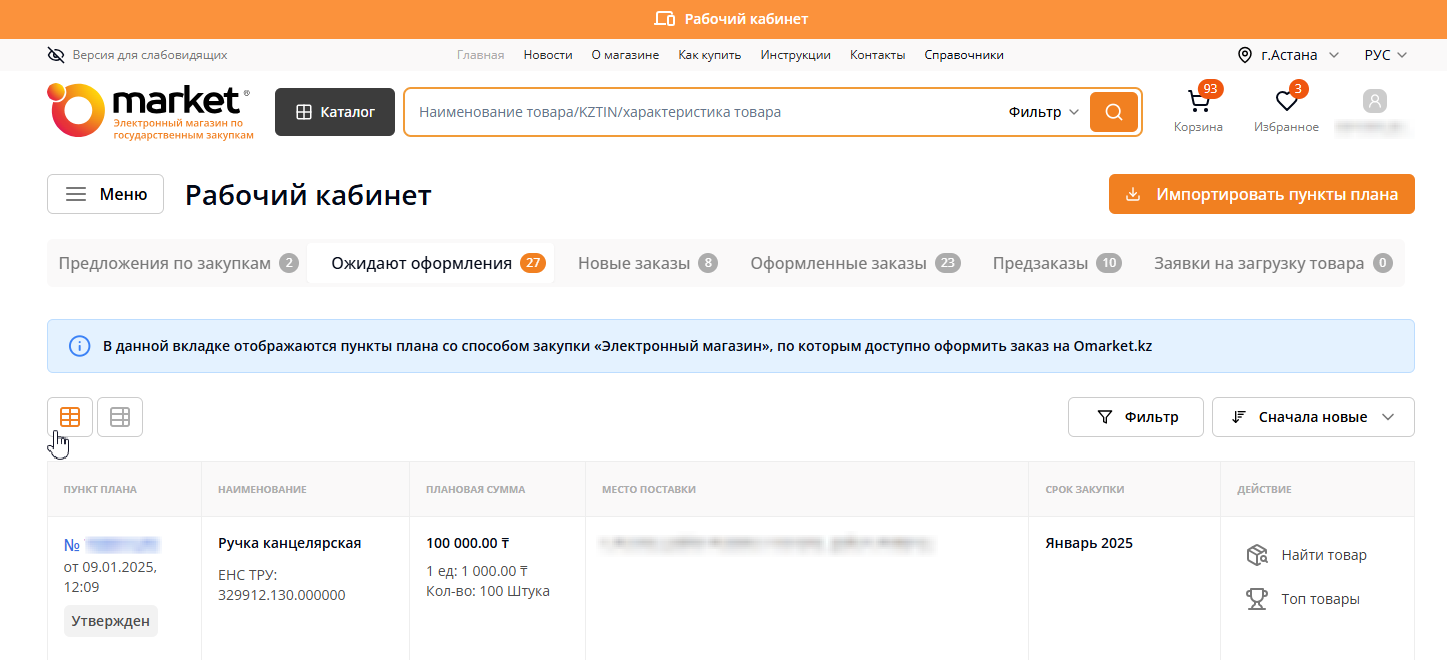Click the user profile avatar icon
This screenshot has width=1447, height=660.
coord(1375,102)
